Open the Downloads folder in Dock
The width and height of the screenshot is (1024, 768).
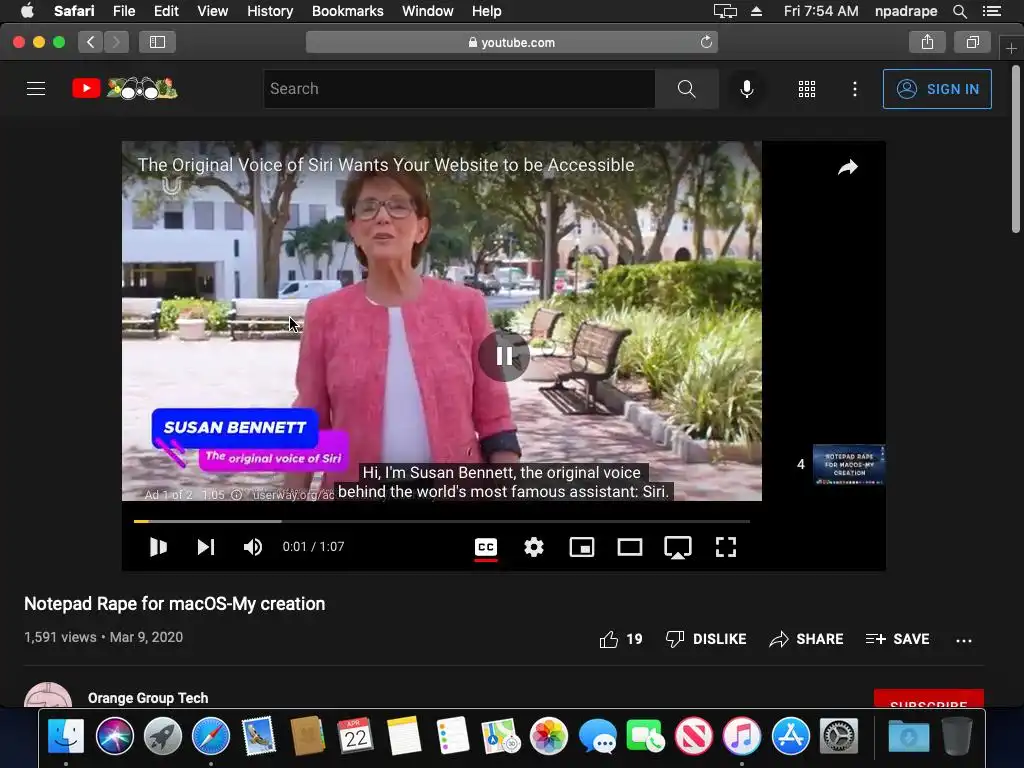point(908,736)
